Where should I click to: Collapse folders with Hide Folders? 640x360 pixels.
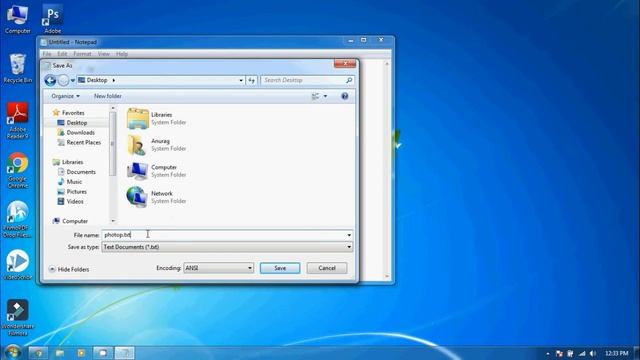click(x=69, y=269)
